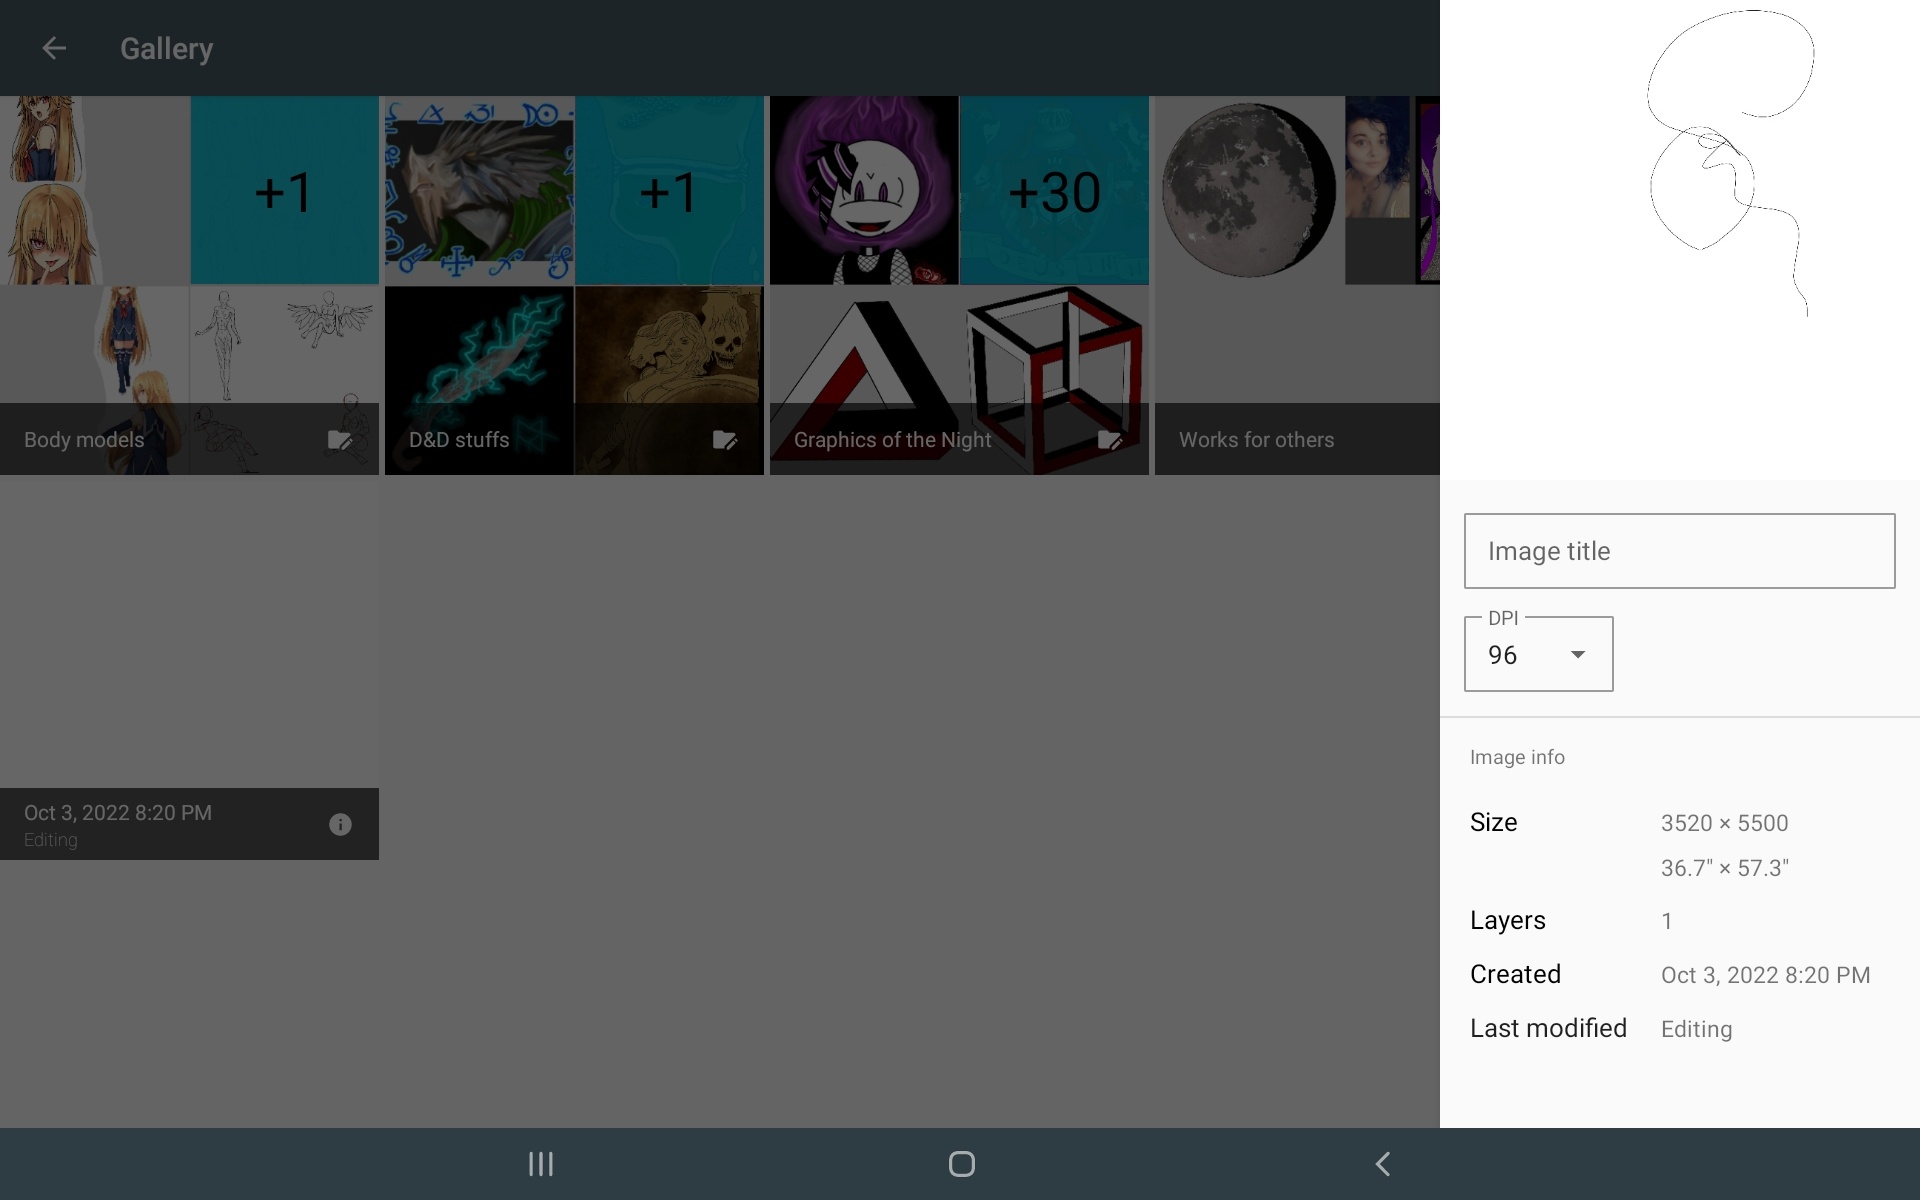Screen dimensions: 1920x1200
Task: Tap the +30 tile in Graphics of the Night
Action: pyautogui.click(x=1054, y=191)
